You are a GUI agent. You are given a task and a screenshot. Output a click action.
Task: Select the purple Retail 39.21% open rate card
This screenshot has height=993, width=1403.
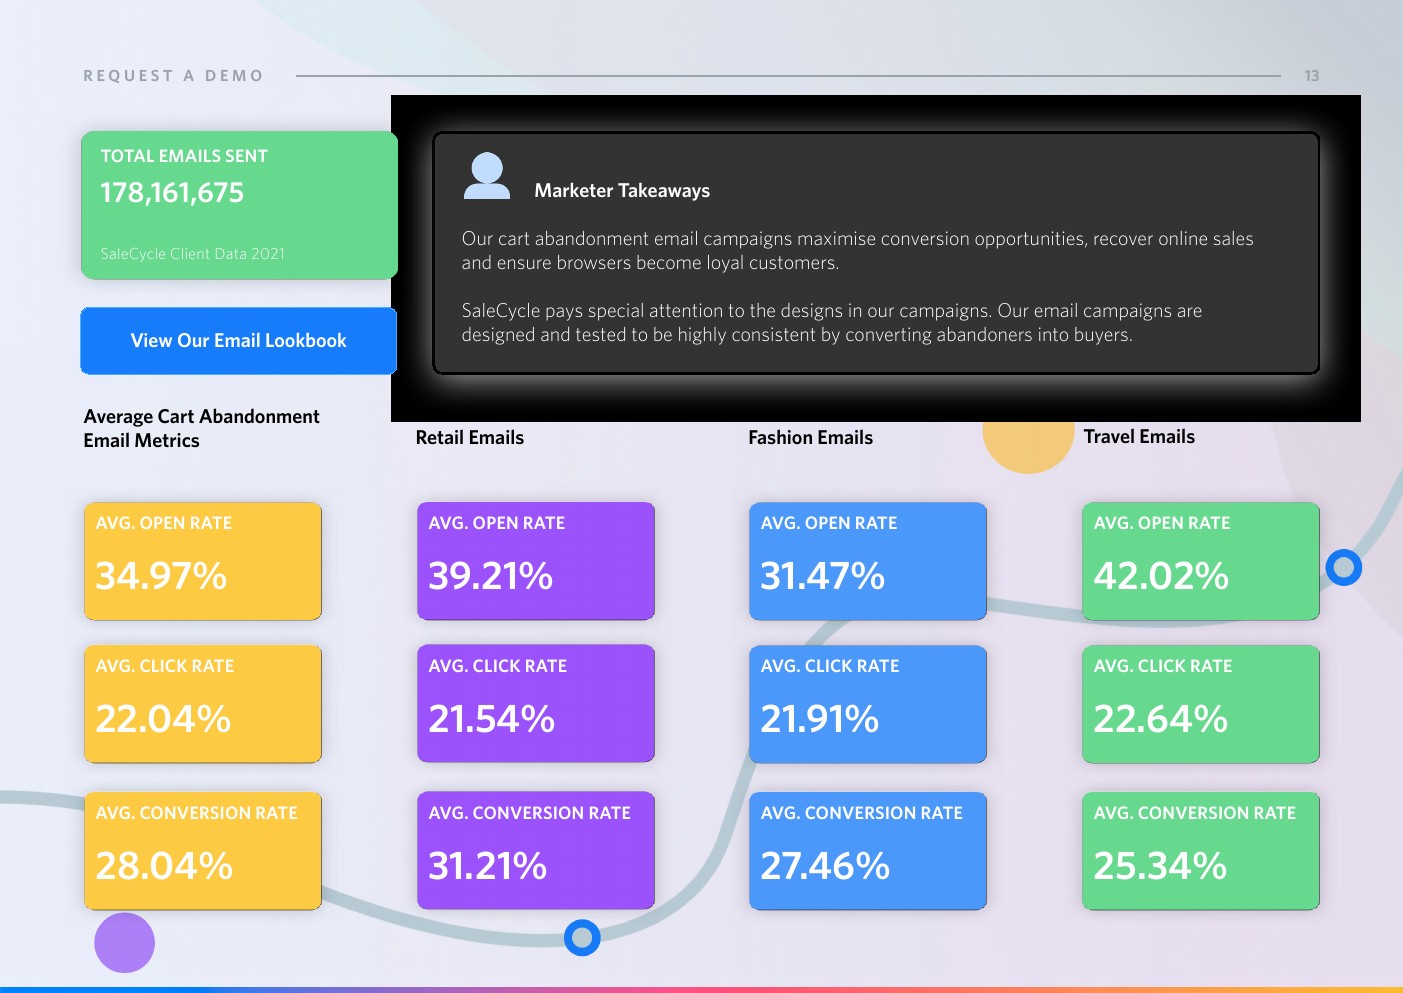[x=535, y=561]
